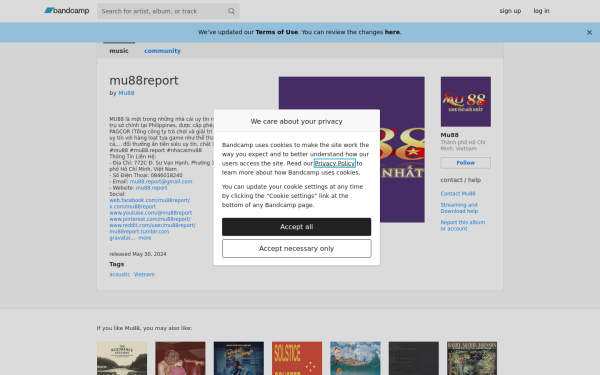Screen dimensions: 600x375
Task: Open the log in link
Action: (x=541, y=11)
